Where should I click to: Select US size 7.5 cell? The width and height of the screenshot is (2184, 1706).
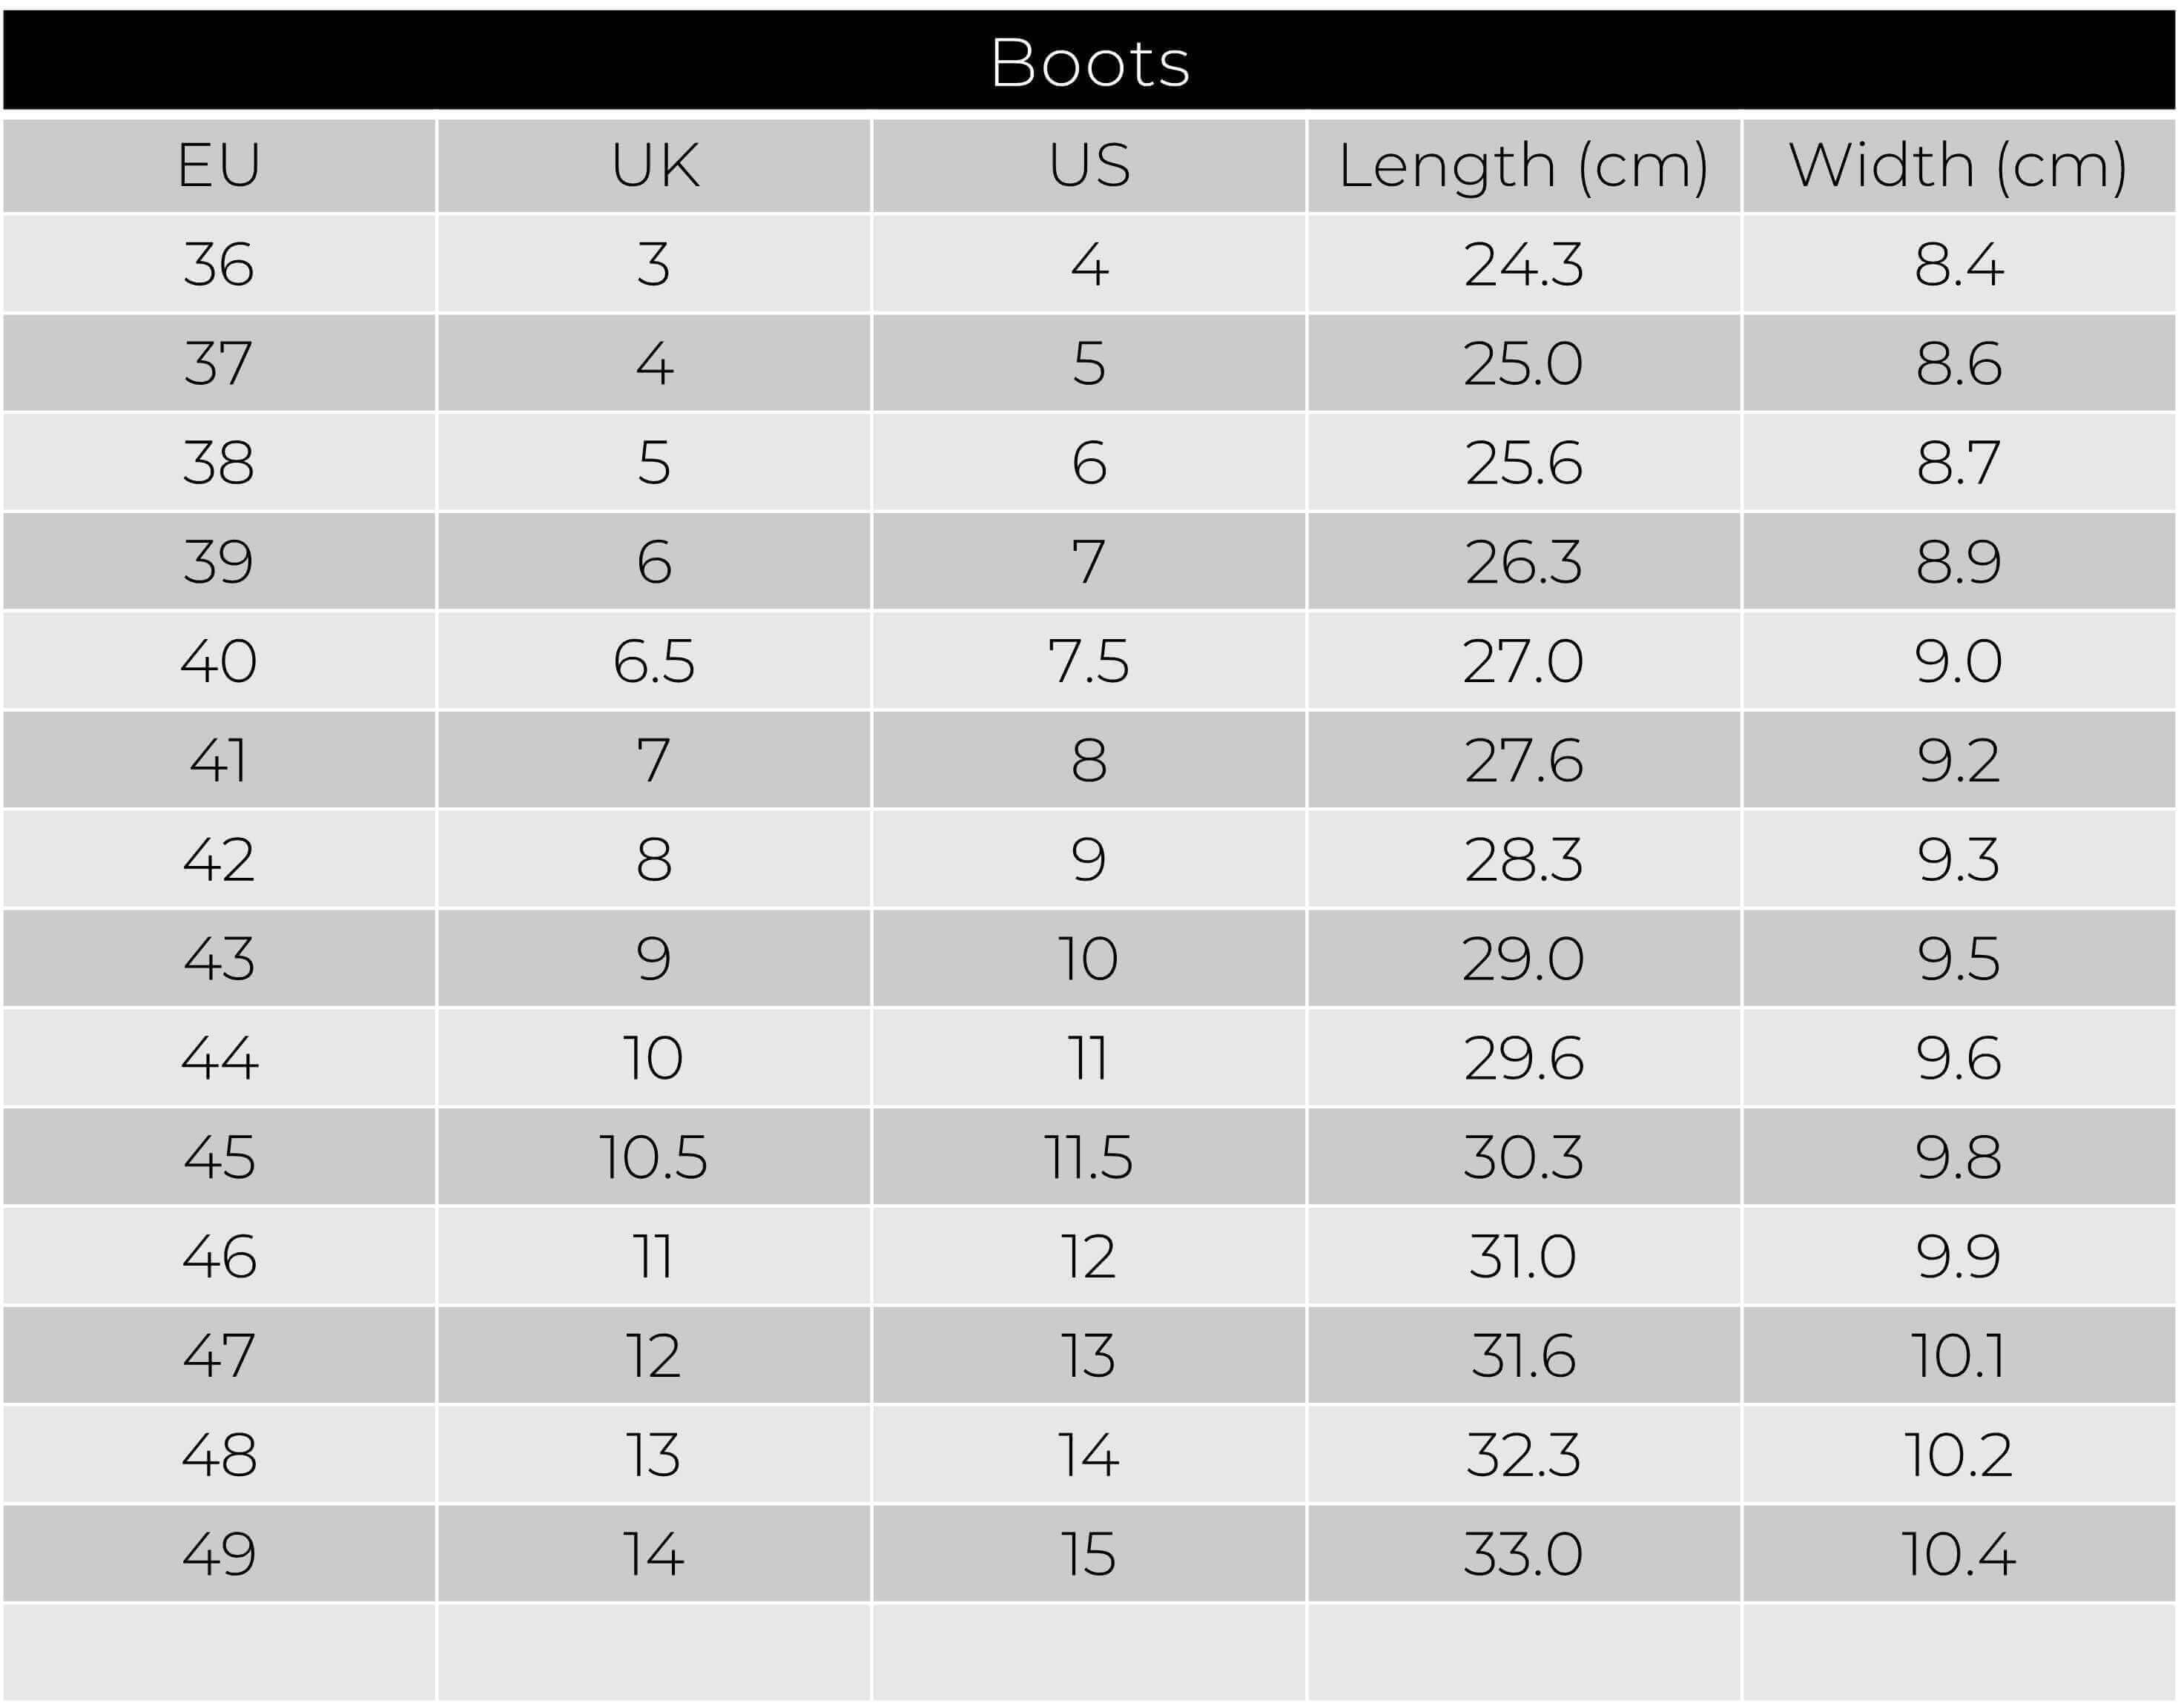[x=1089, y=661]
